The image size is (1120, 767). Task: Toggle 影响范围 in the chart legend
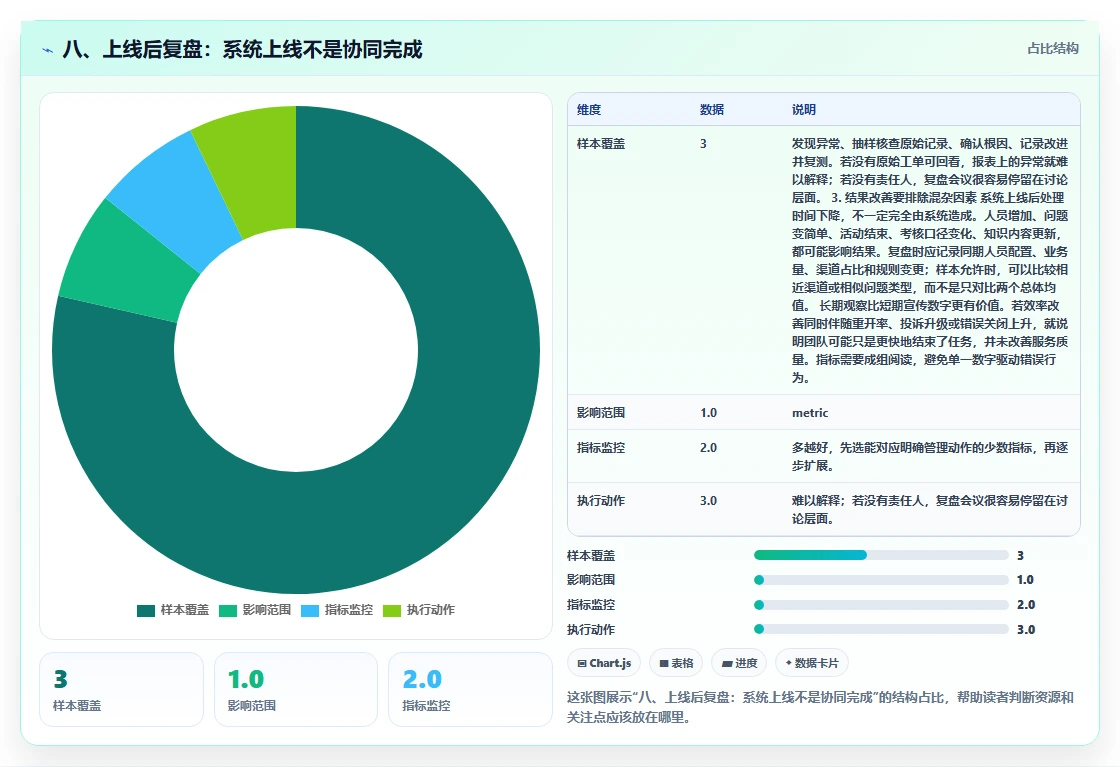pyautogui.click(x=255, y=610)
